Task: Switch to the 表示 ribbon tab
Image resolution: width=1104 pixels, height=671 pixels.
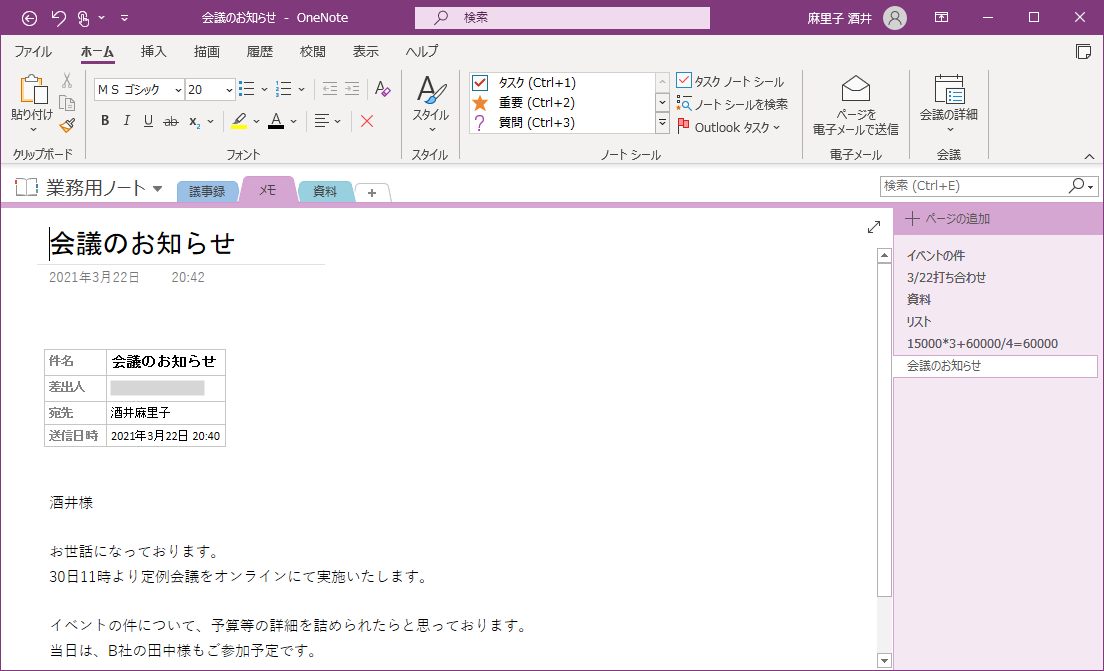Action: tap(365, 51)
